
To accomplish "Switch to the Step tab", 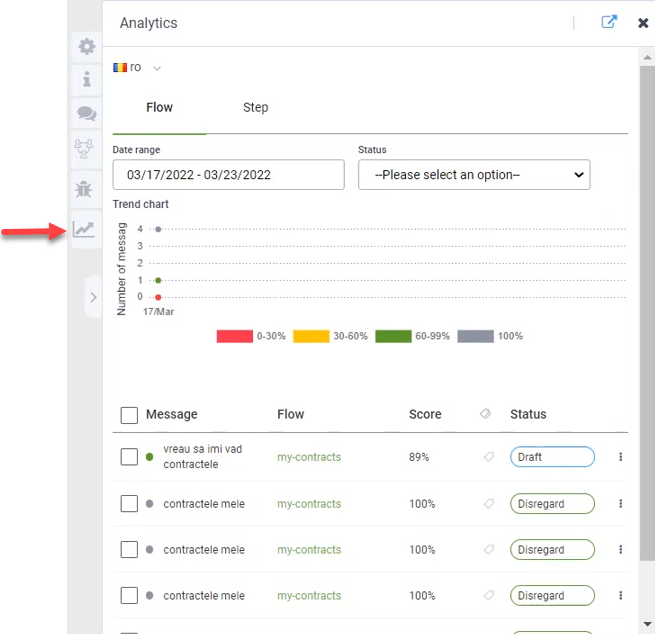I will tap(255, 107).
